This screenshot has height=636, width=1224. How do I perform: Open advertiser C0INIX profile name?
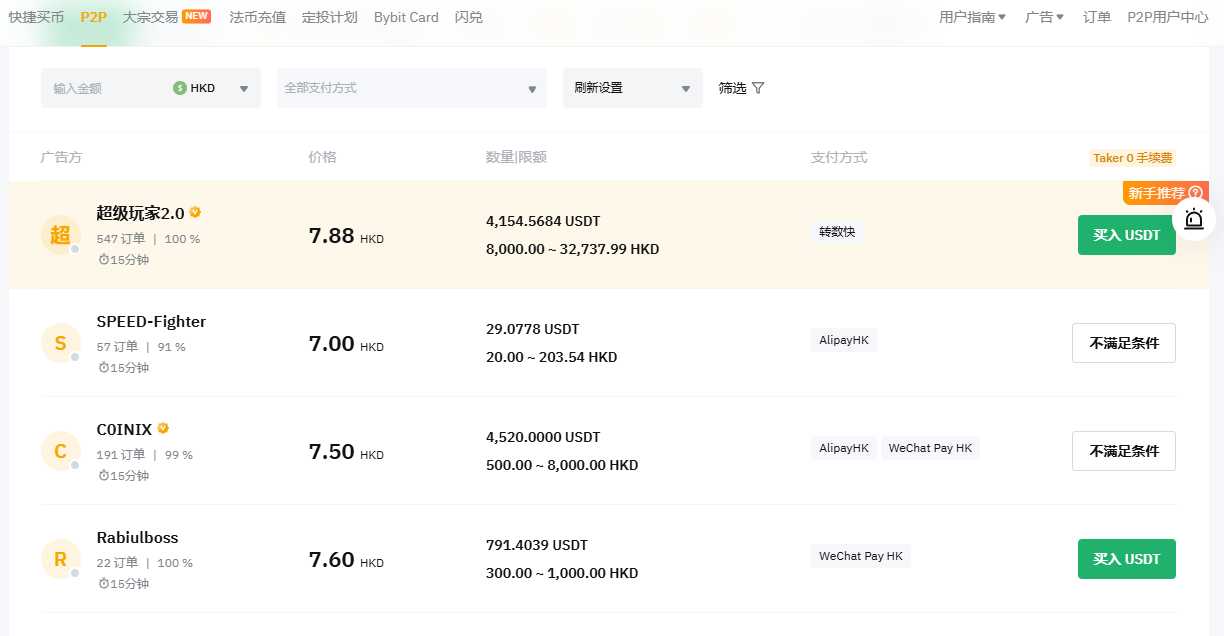125,429
